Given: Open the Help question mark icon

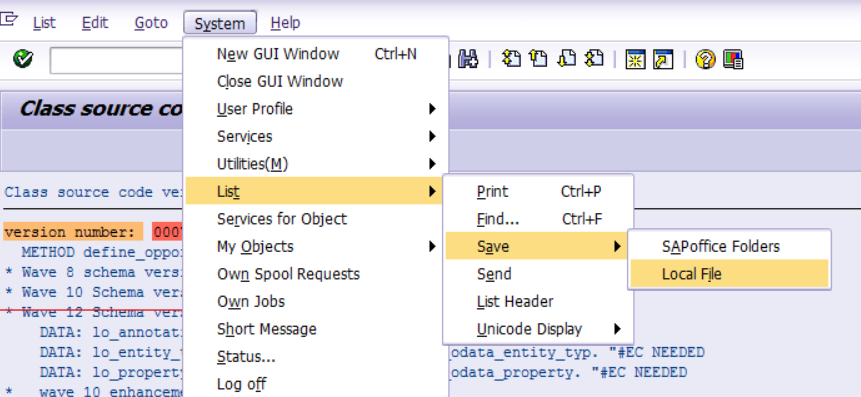Looking at the screenshot, I should click(x=705, y=59).
